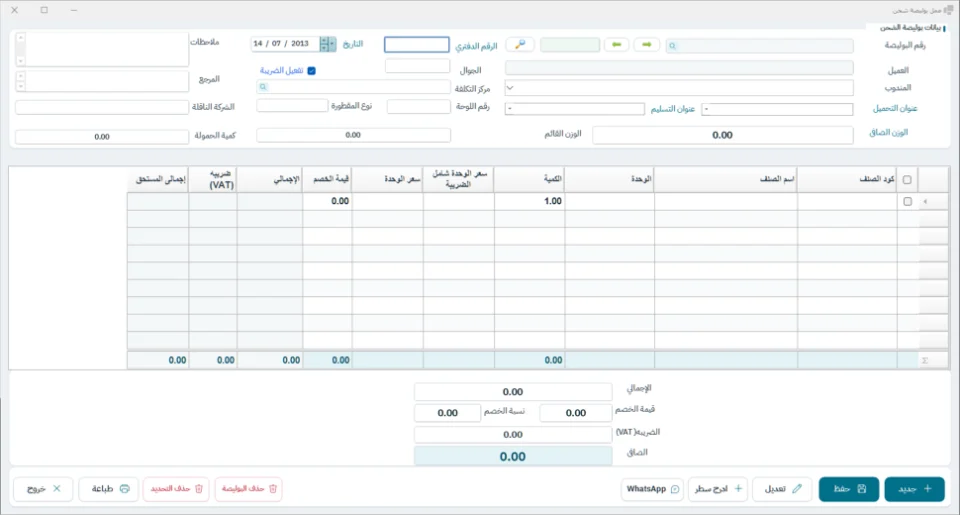Screen dimensions: 960x515
Task: Click the magnifier search icon button
Action: point(520,45)
